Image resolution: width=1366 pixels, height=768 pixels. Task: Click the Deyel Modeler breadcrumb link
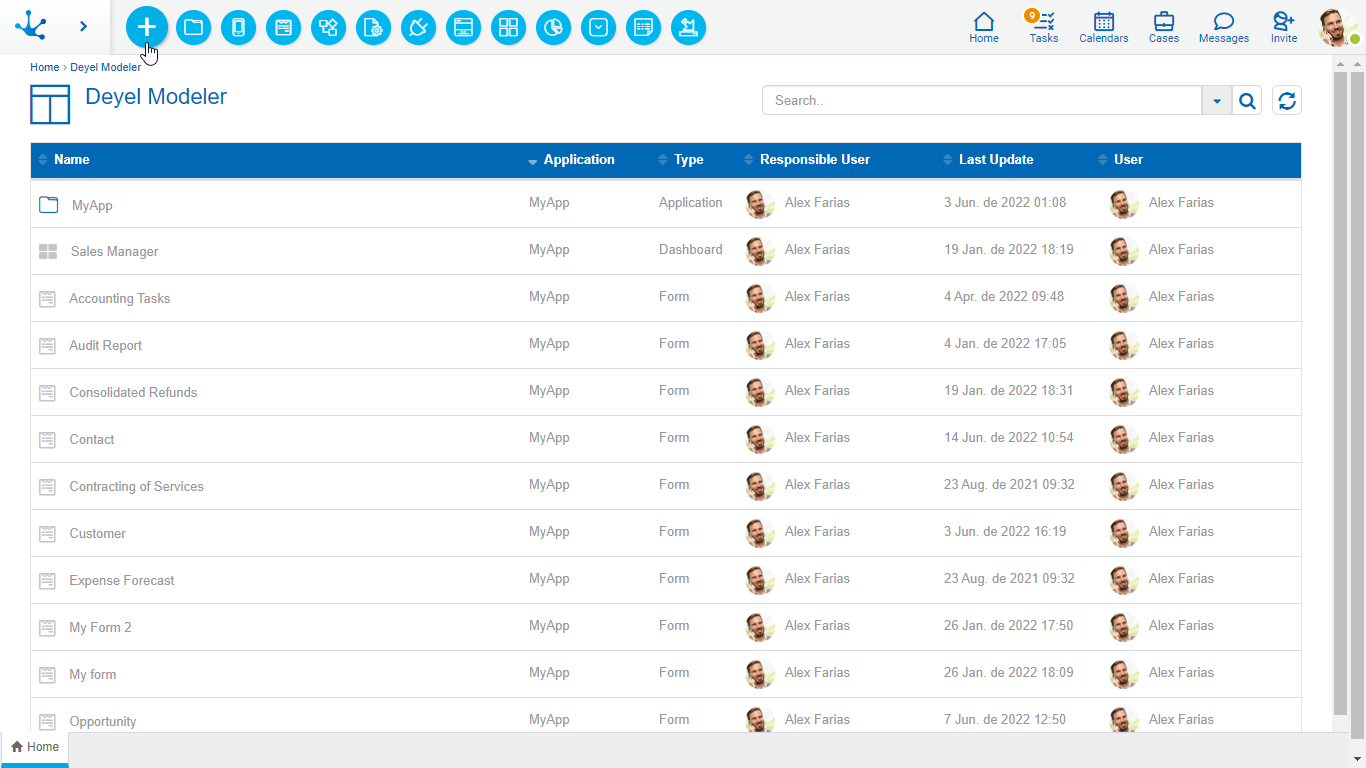[105, 67]
